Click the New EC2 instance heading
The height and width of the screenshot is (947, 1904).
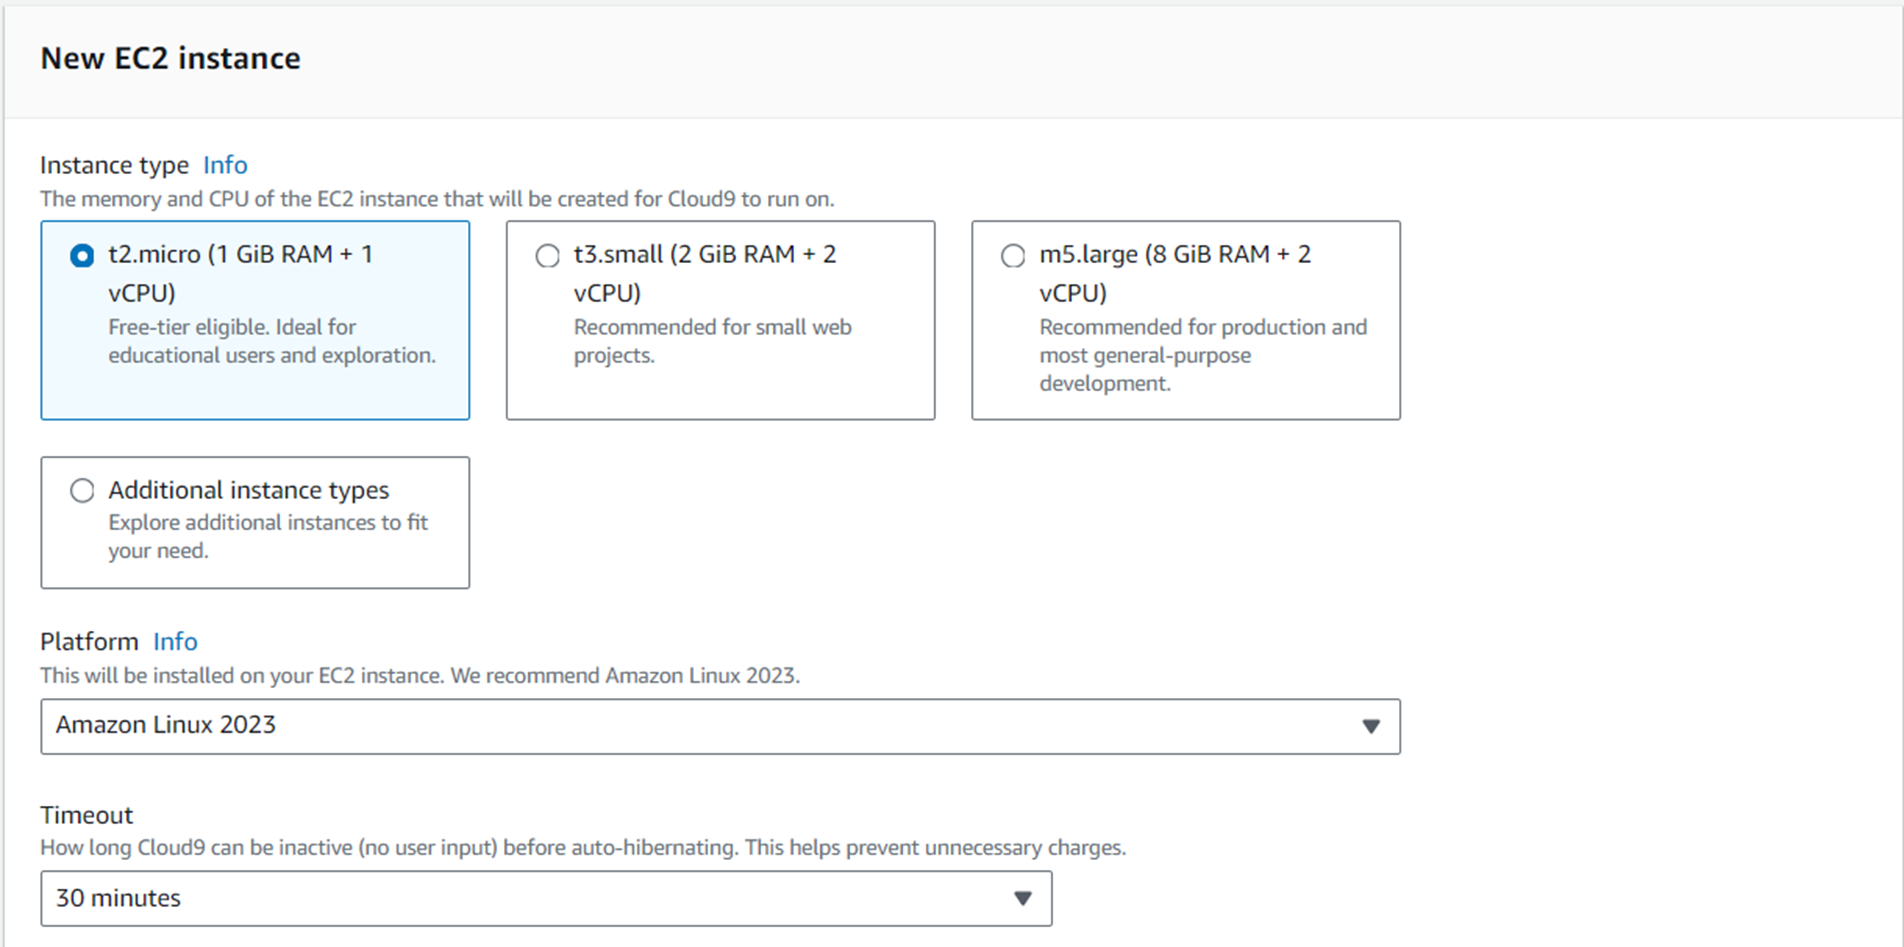(170, 58)
